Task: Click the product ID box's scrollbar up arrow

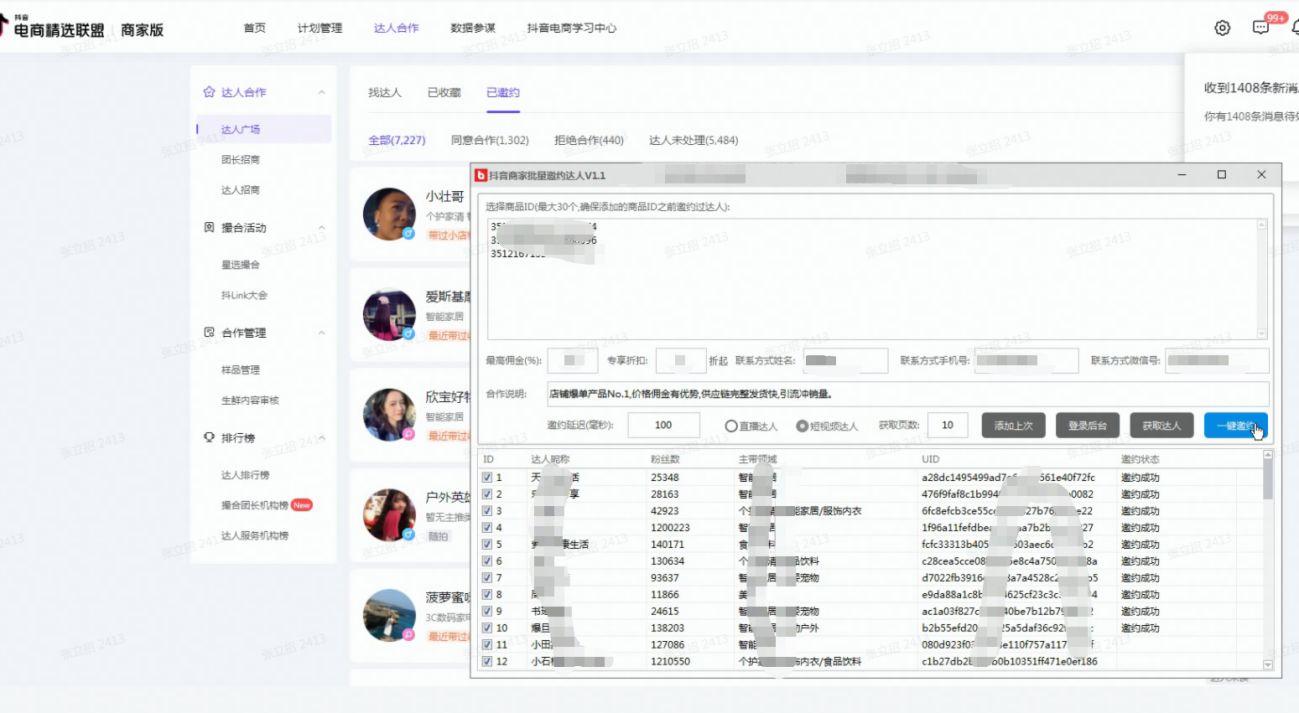Action: coord(1261,225)
